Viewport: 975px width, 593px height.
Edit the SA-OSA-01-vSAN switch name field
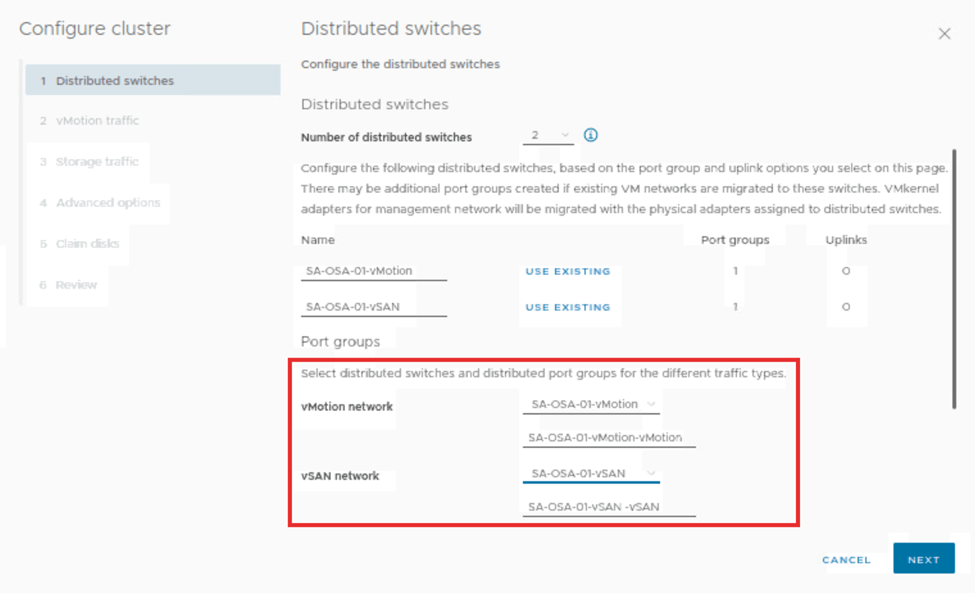point(373,307)
